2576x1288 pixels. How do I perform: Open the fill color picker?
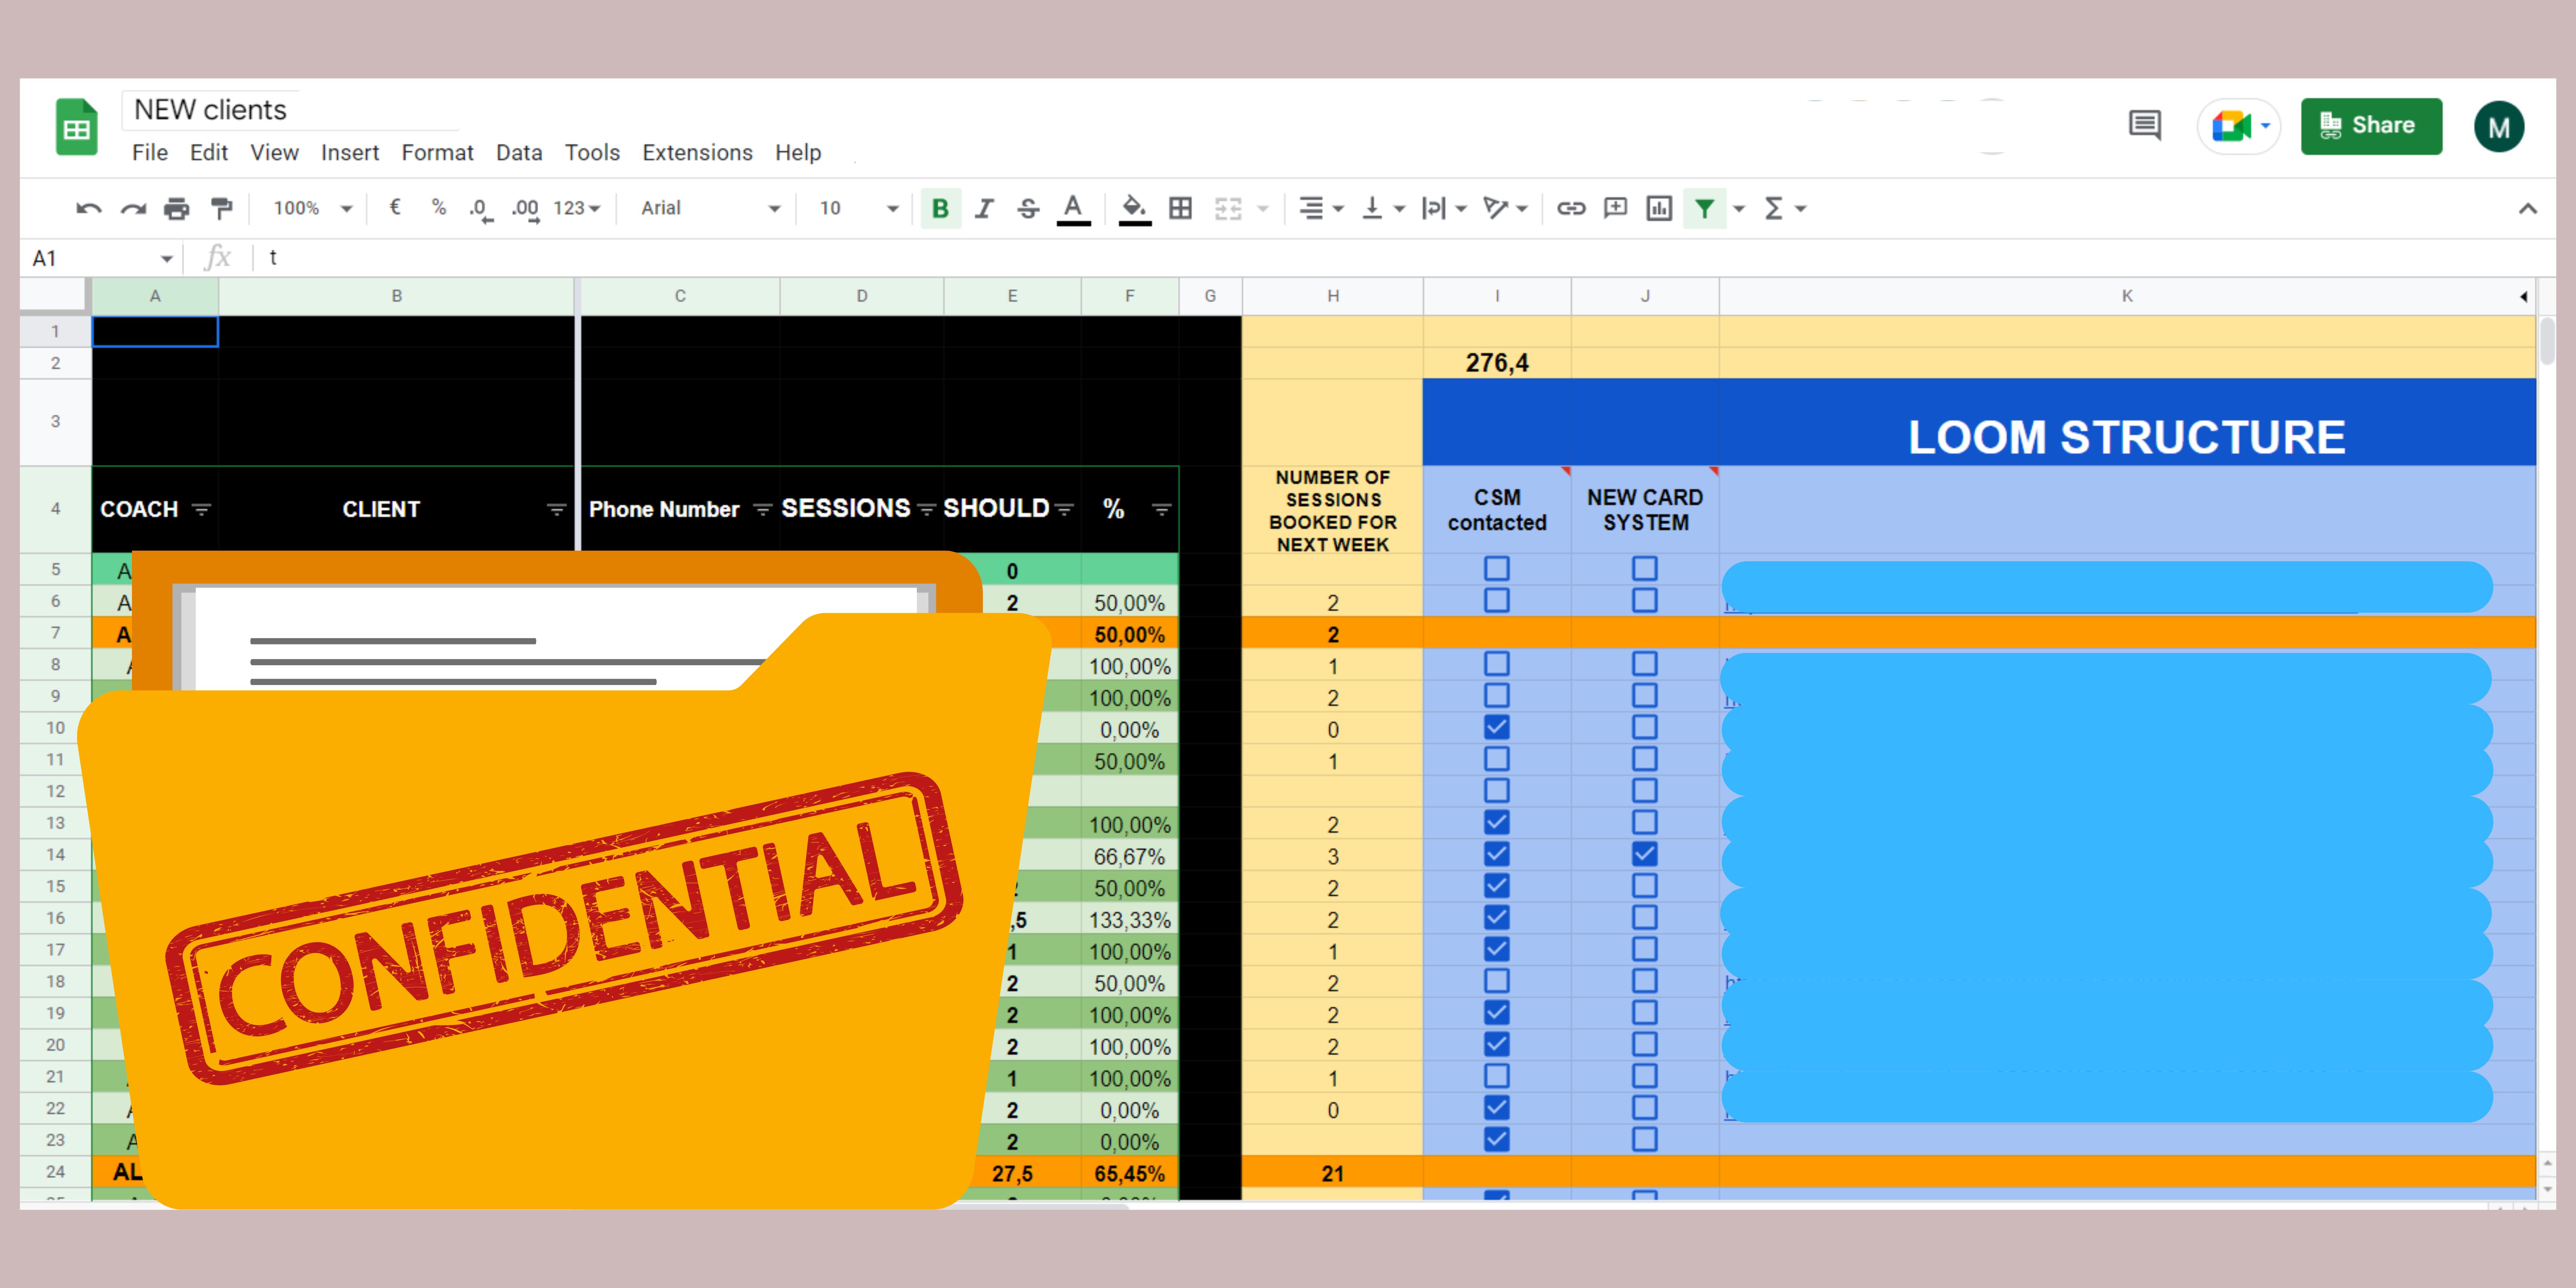[1134, 209]
